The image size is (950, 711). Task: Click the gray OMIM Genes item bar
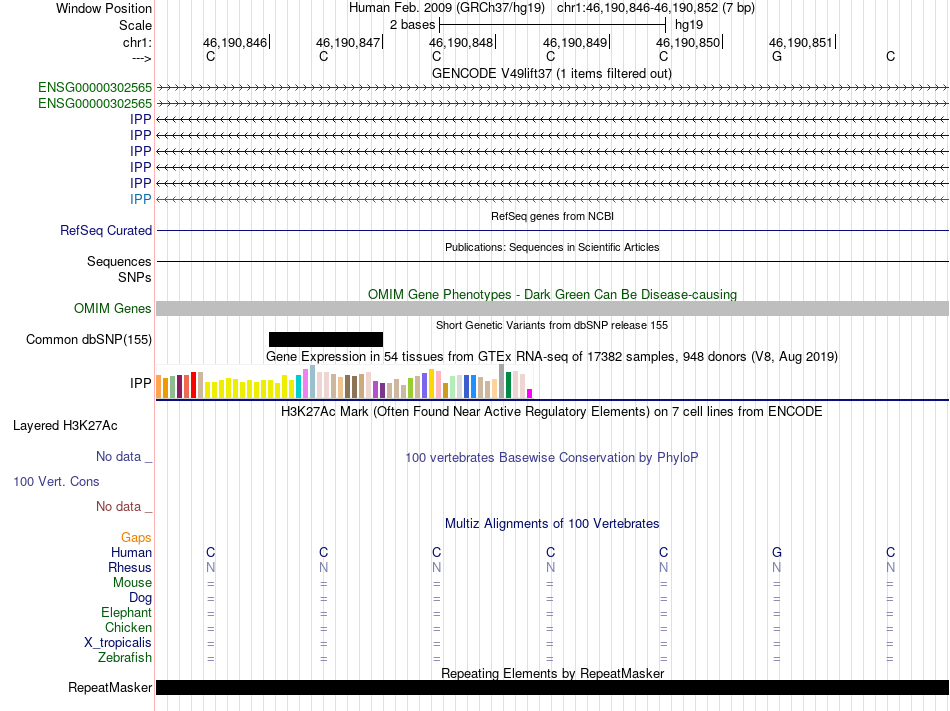[x=552, y=308]
